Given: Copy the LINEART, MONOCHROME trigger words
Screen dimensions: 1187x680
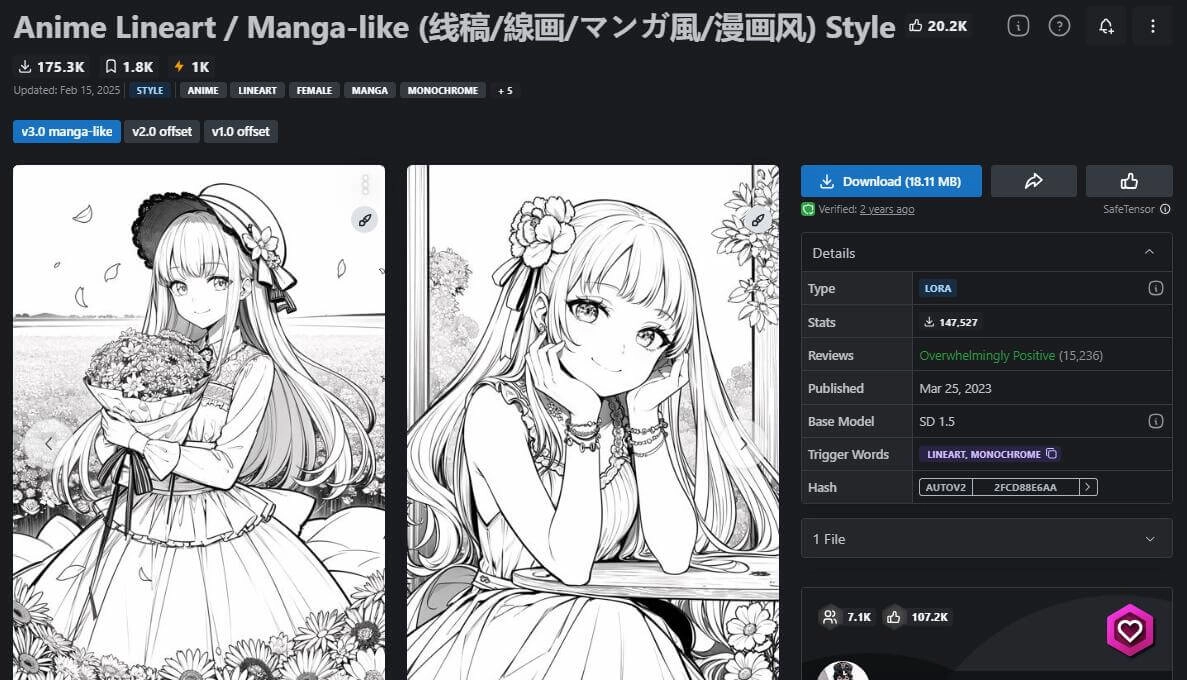Looking at the screenshot, I should [x=1051, y=454].
